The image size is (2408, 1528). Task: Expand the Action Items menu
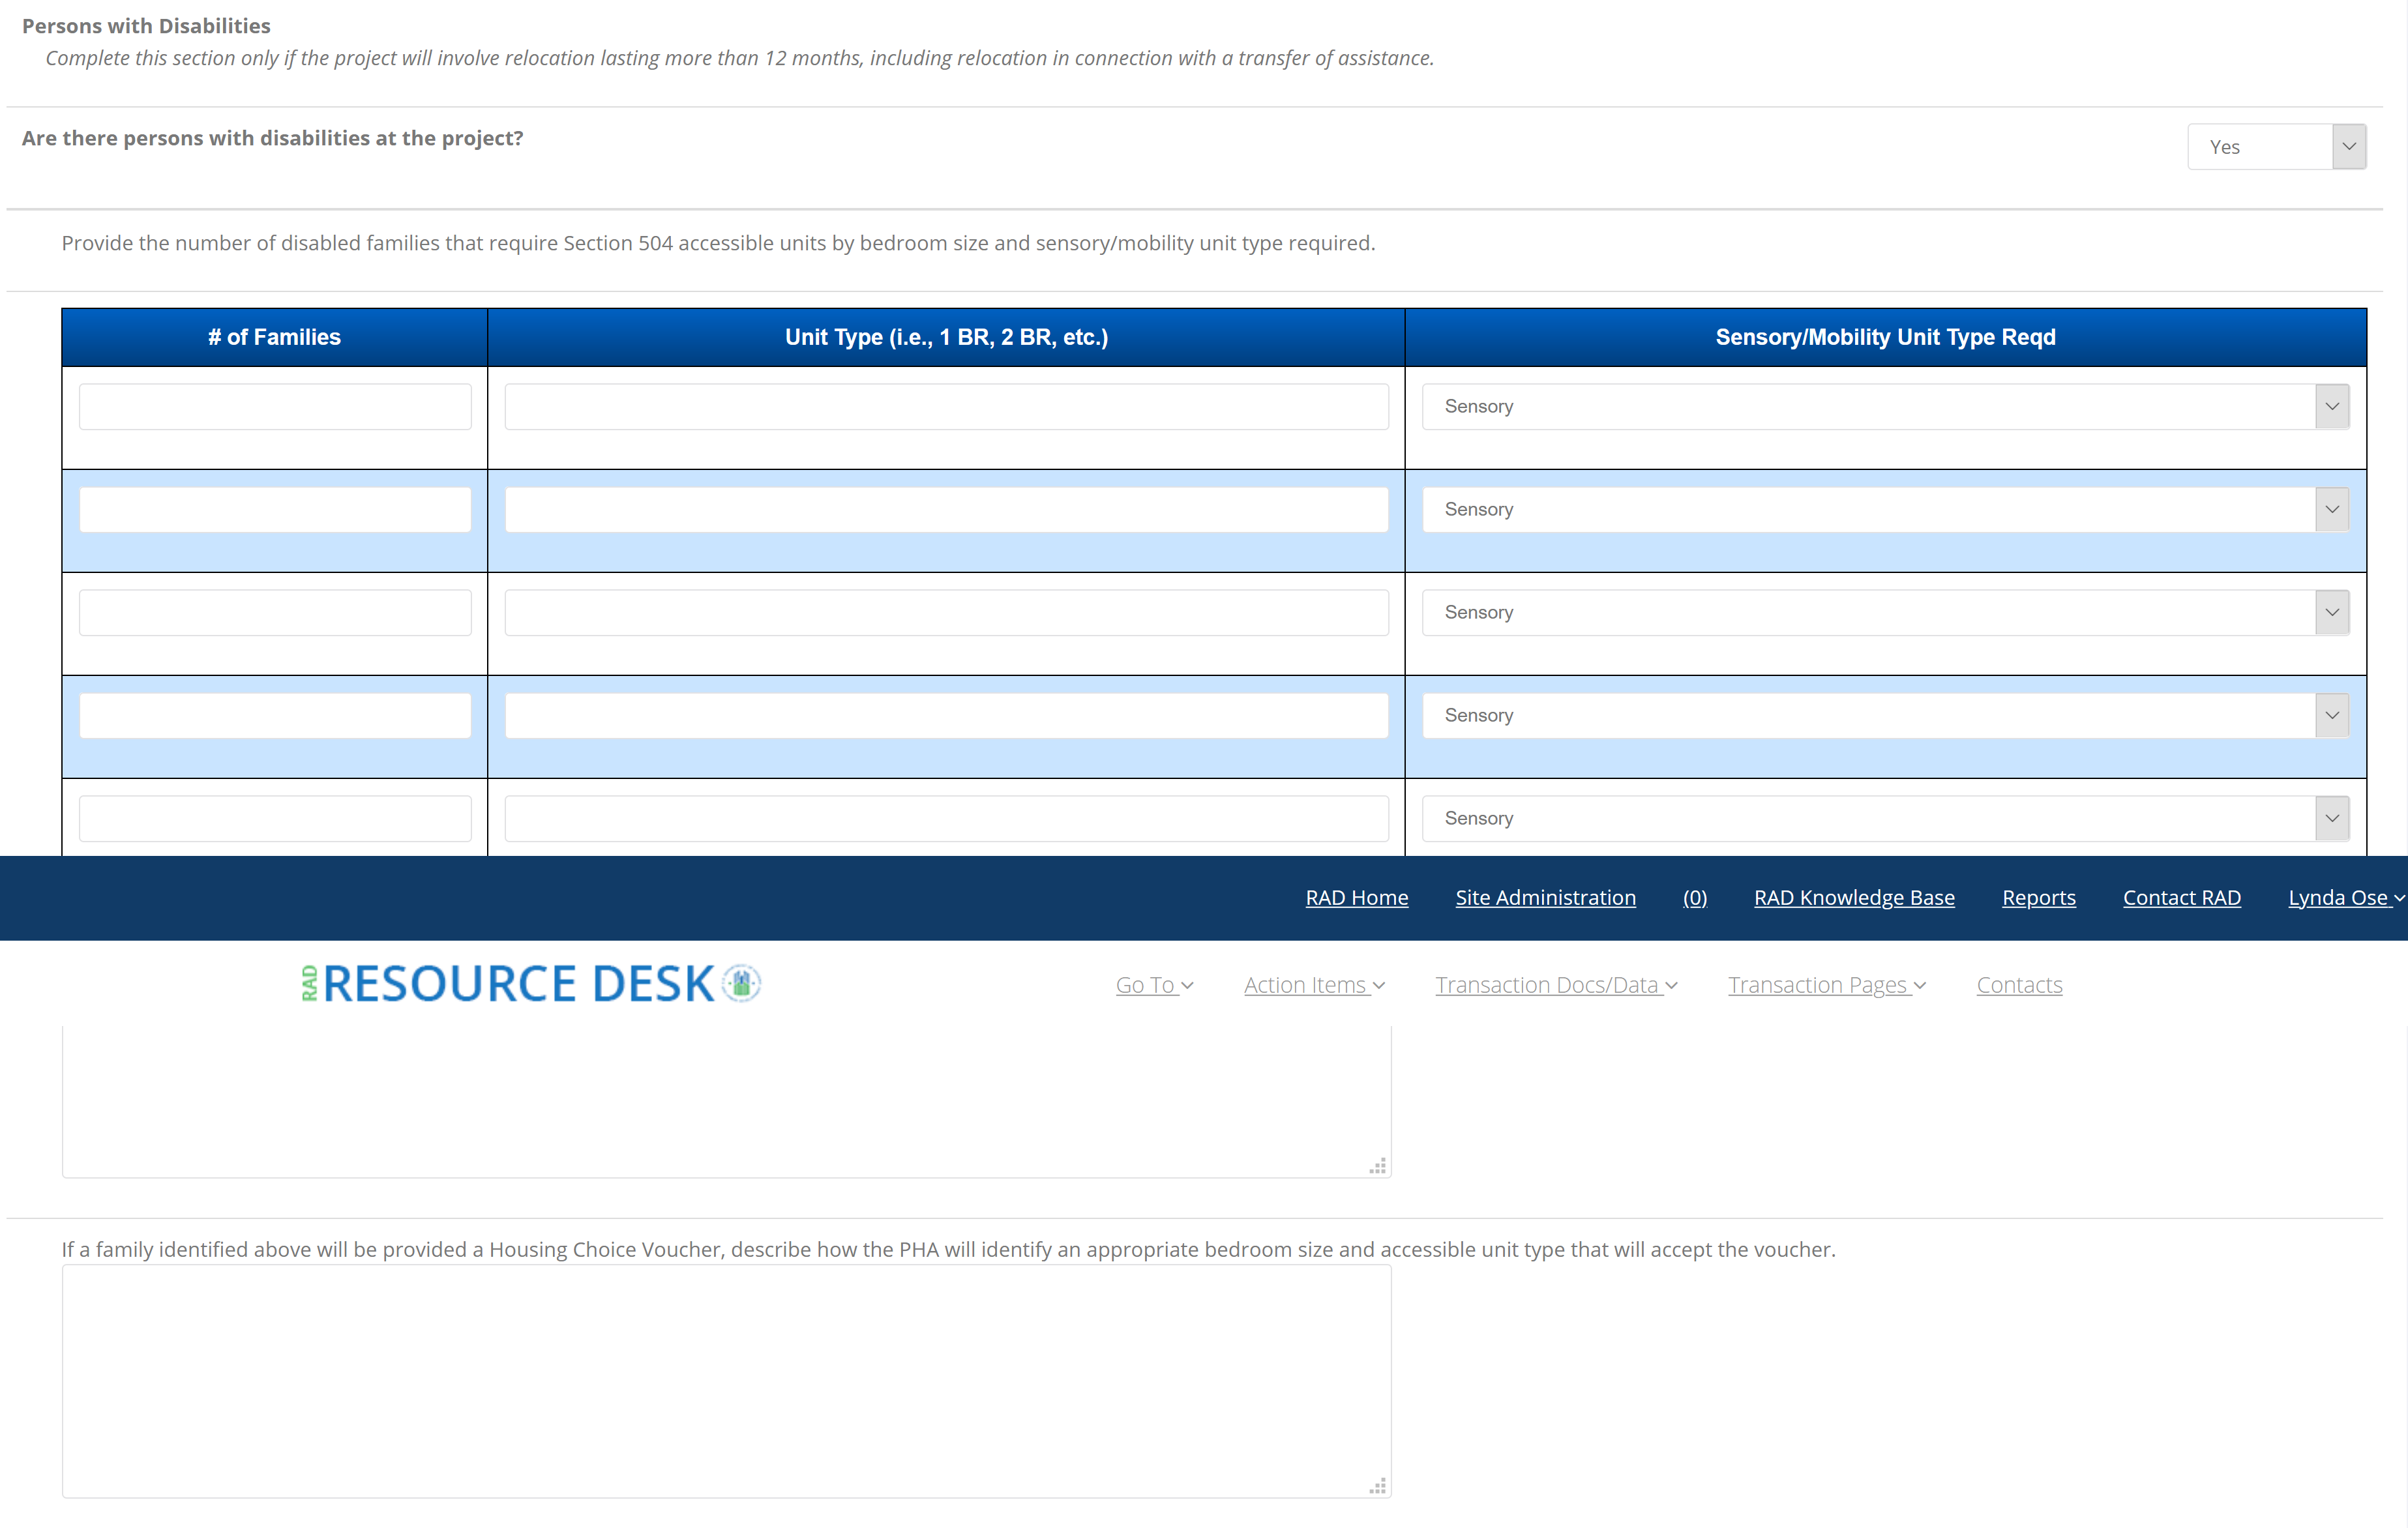[x=1313, y=985]
